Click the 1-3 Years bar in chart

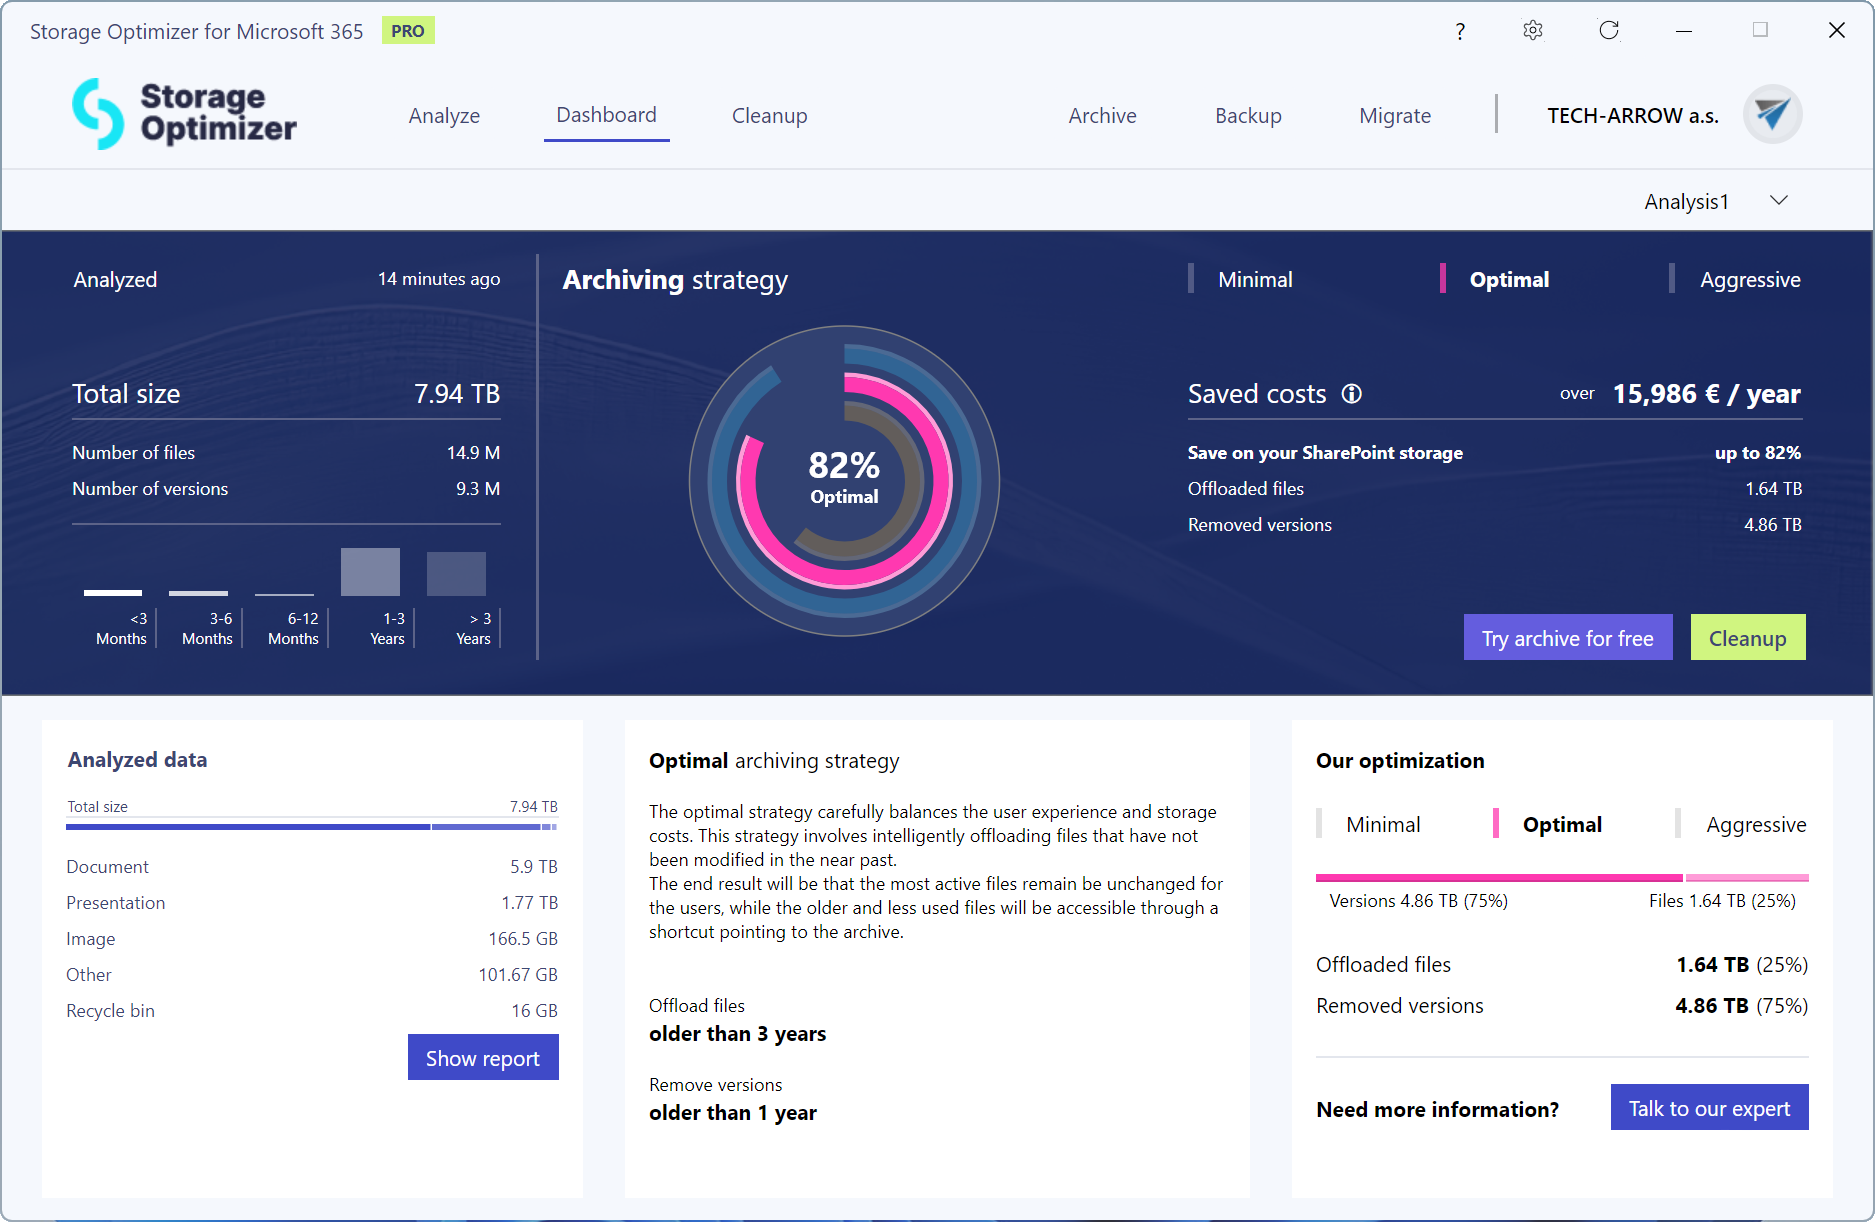point(370,572)
